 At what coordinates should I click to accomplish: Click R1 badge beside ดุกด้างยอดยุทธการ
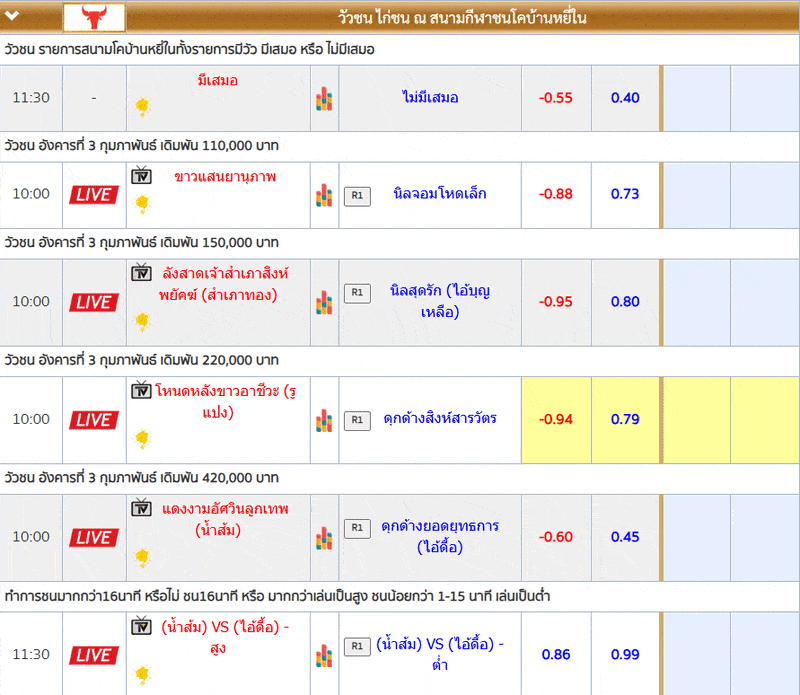pos(357,528)
